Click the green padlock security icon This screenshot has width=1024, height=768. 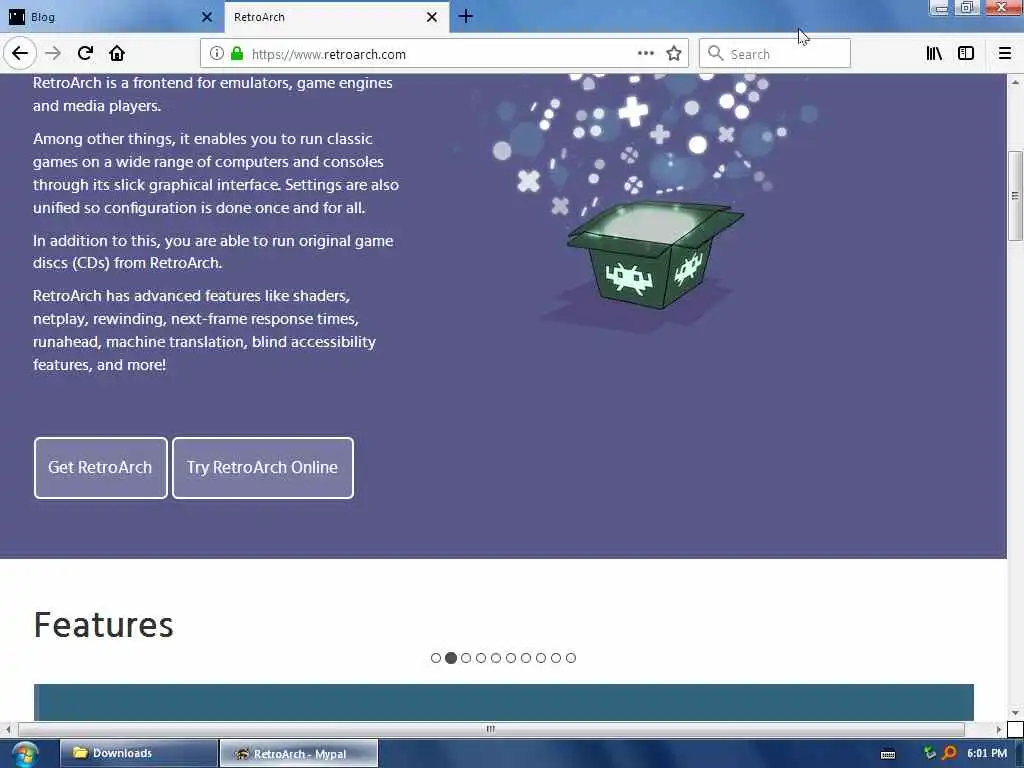(237, 54)
